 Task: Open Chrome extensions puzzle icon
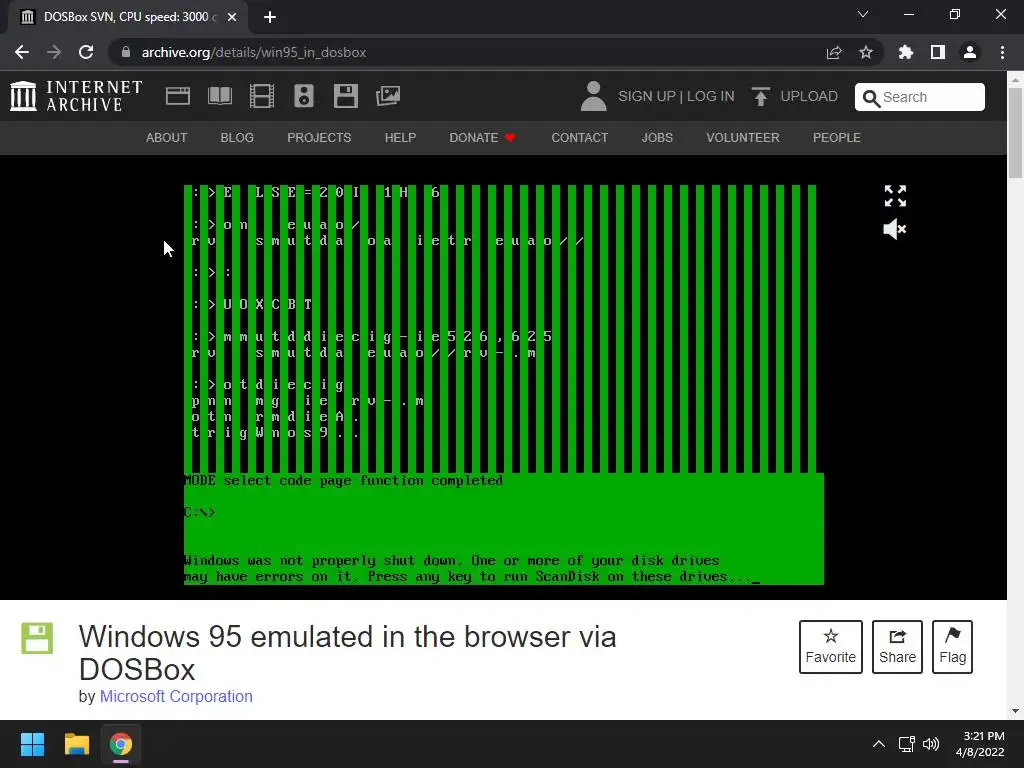(x=906, y=52)
